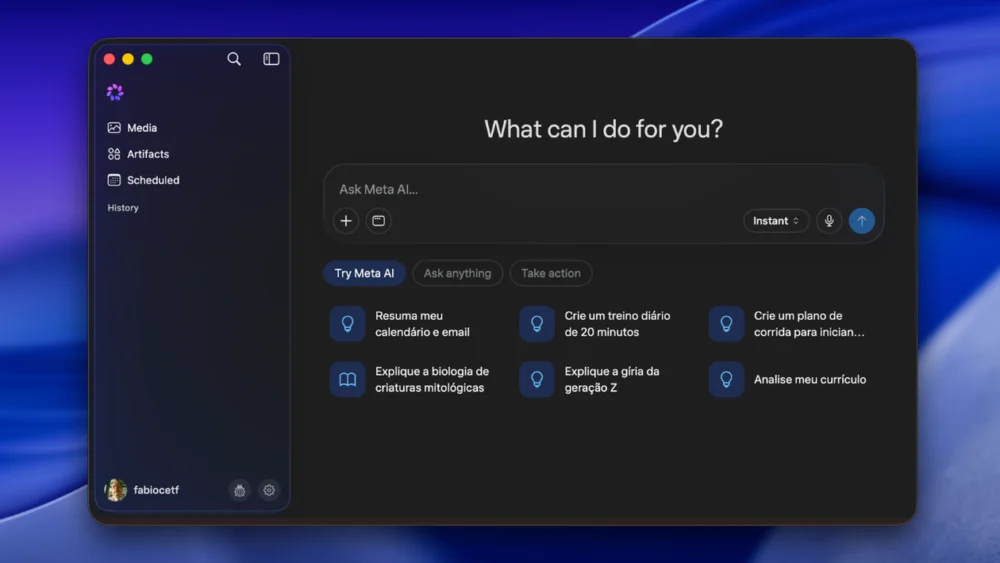Open Scheduled in the sidebar
This screenshot has width=1000, height=563.
tap(153, 180)
